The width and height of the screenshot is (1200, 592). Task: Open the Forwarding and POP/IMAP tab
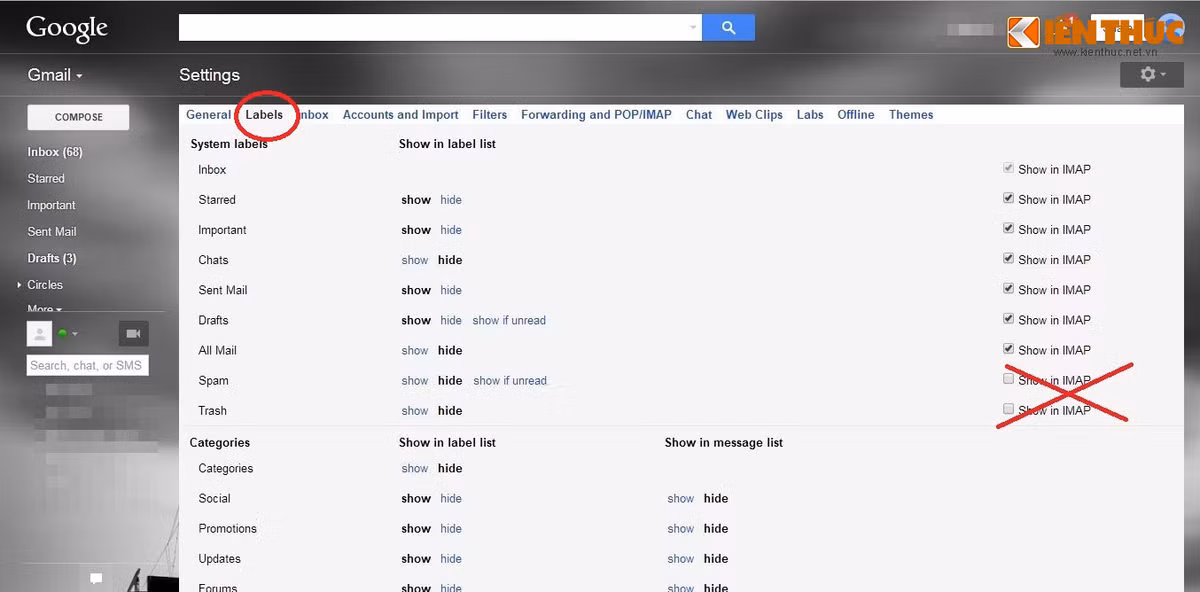(596, 115)
